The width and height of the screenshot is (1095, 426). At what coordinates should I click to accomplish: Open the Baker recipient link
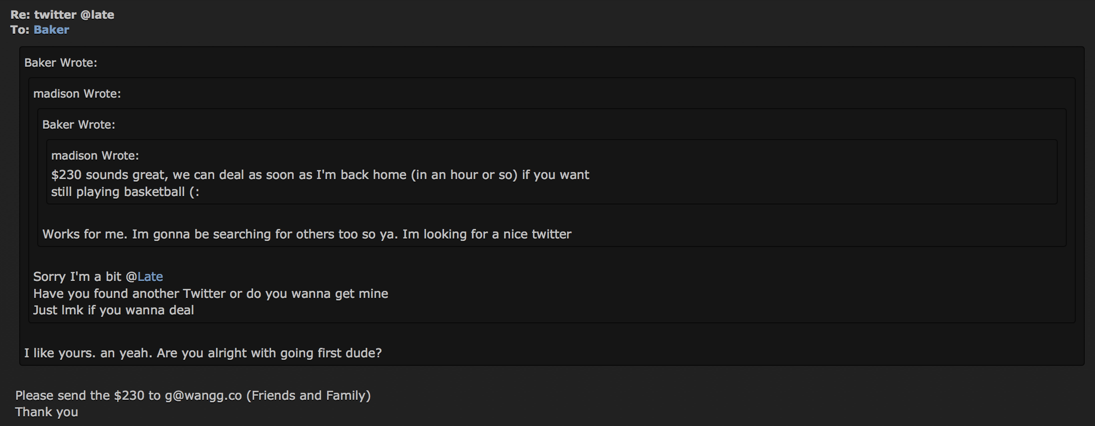pos(51,30)
